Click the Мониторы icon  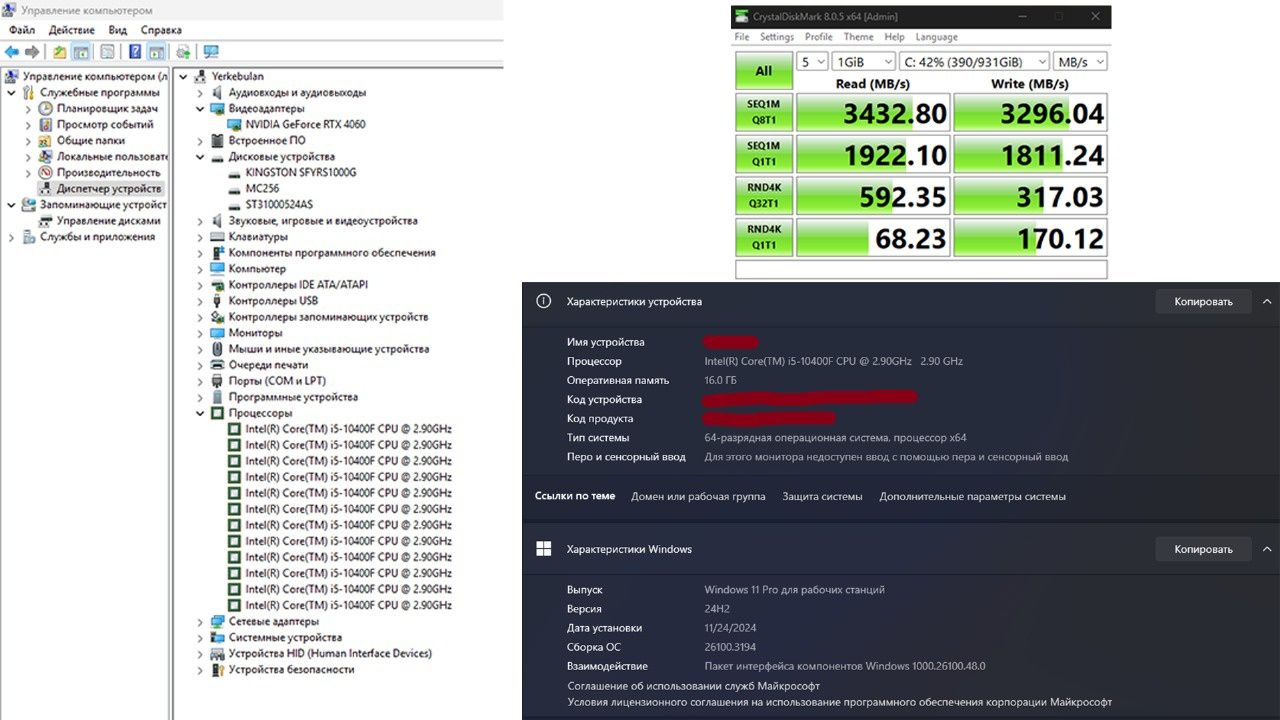tap(217, 332)
